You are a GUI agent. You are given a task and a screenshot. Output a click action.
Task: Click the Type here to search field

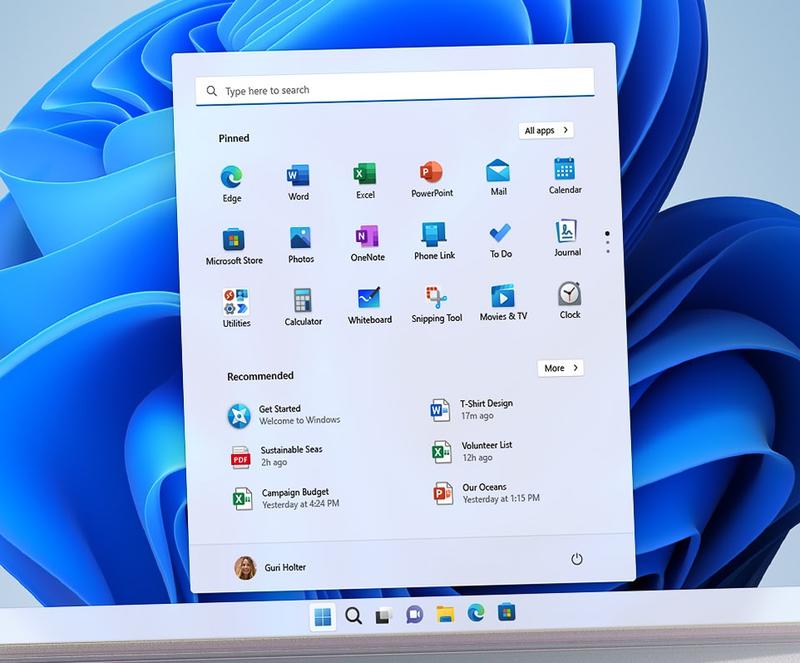(394, 87)
